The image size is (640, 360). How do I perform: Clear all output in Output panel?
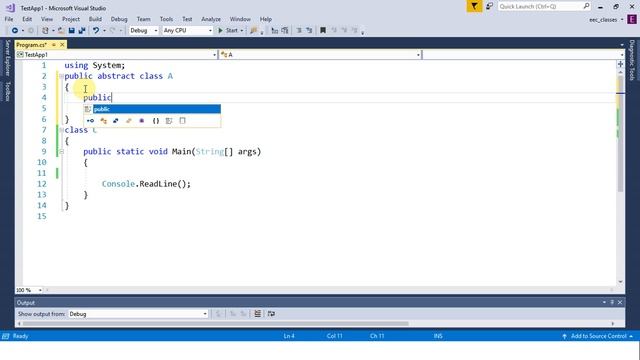258,314
